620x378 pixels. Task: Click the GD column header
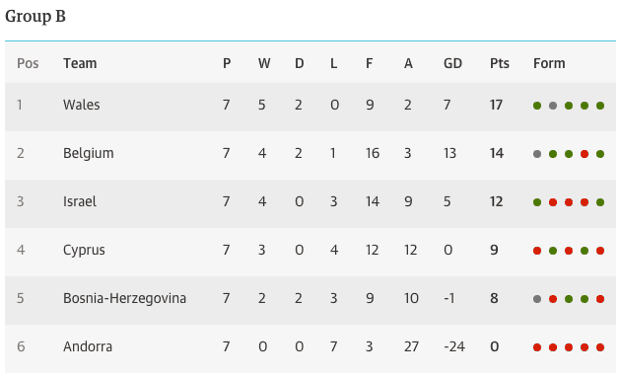(x=453, y=63)
